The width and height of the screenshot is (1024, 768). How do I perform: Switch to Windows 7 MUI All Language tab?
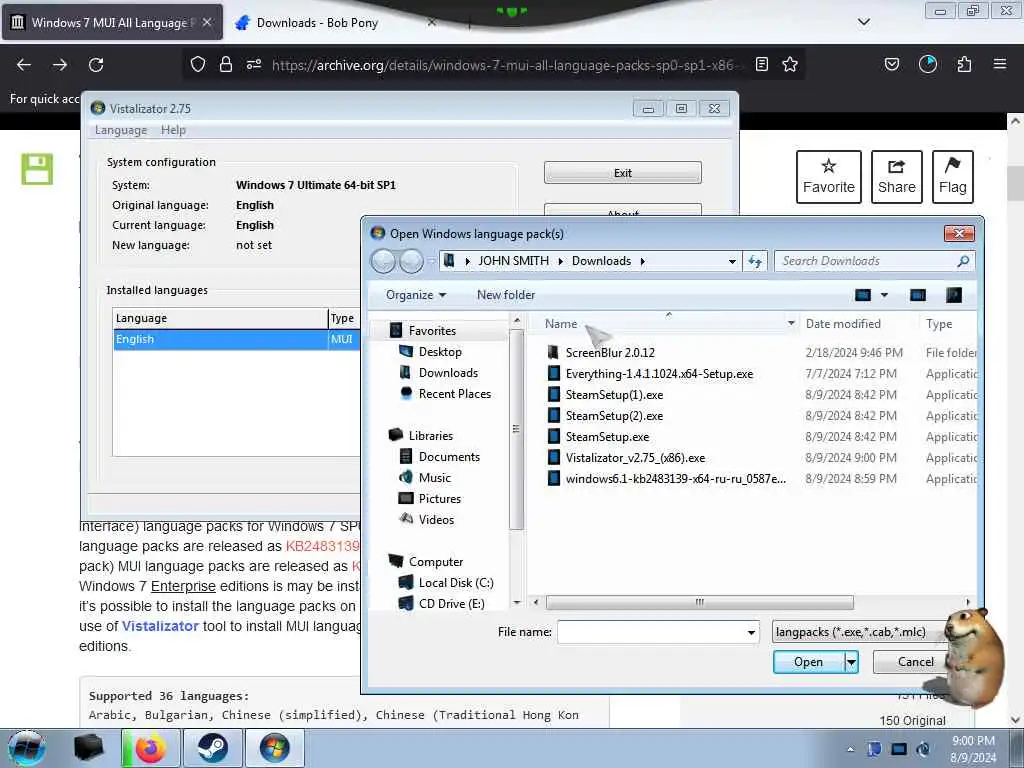point(112,22)
